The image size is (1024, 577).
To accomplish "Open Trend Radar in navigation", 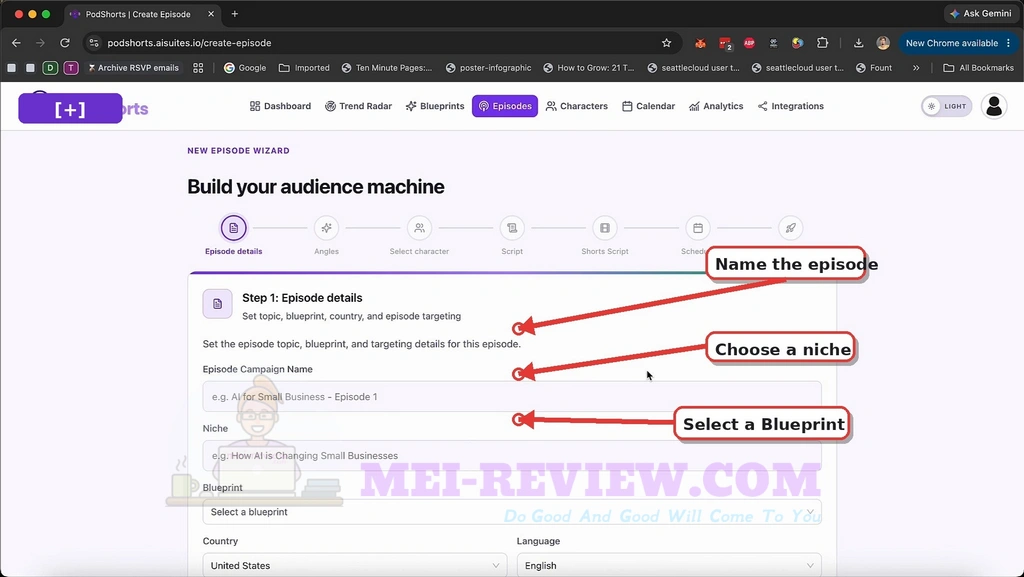I will point(358,106).
